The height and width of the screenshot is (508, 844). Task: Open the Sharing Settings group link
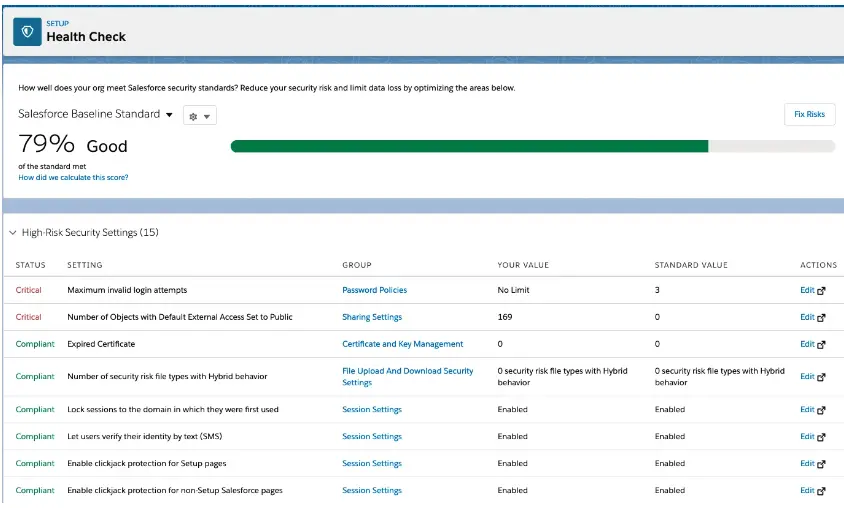point(372,317)
